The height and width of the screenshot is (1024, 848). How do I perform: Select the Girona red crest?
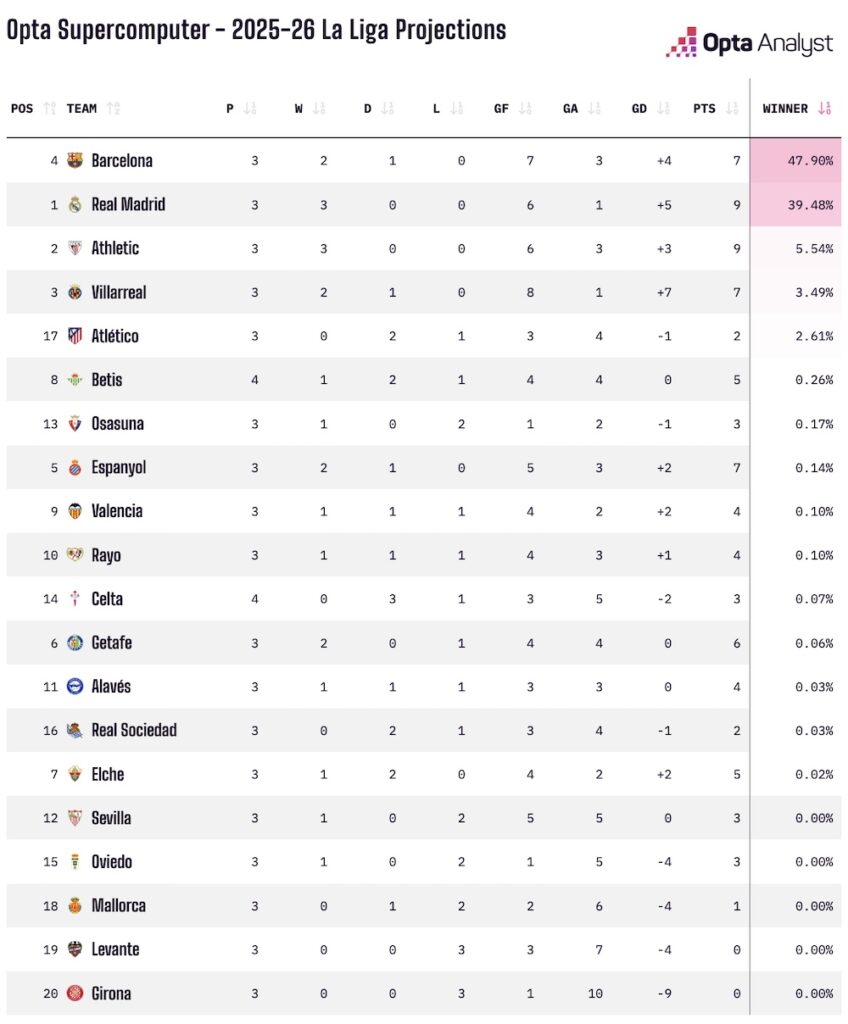pos(75,993)
